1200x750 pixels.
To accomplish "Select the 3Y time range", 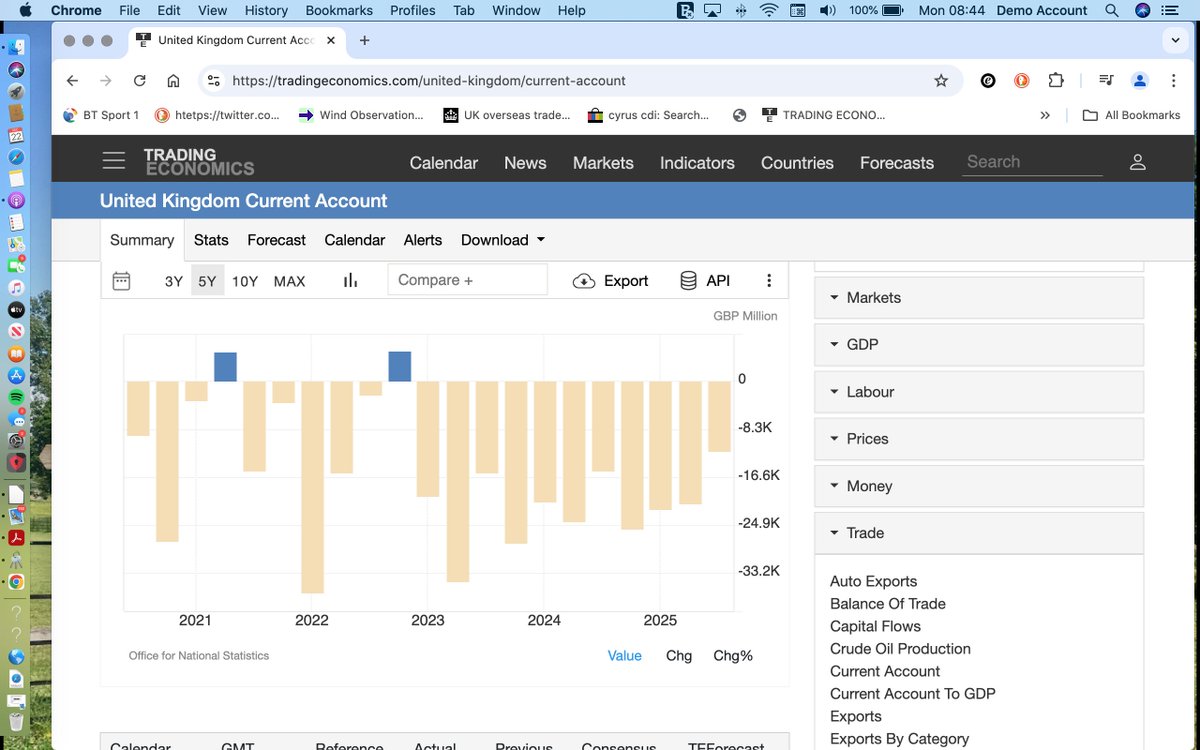I will click(x=174, y=281).
